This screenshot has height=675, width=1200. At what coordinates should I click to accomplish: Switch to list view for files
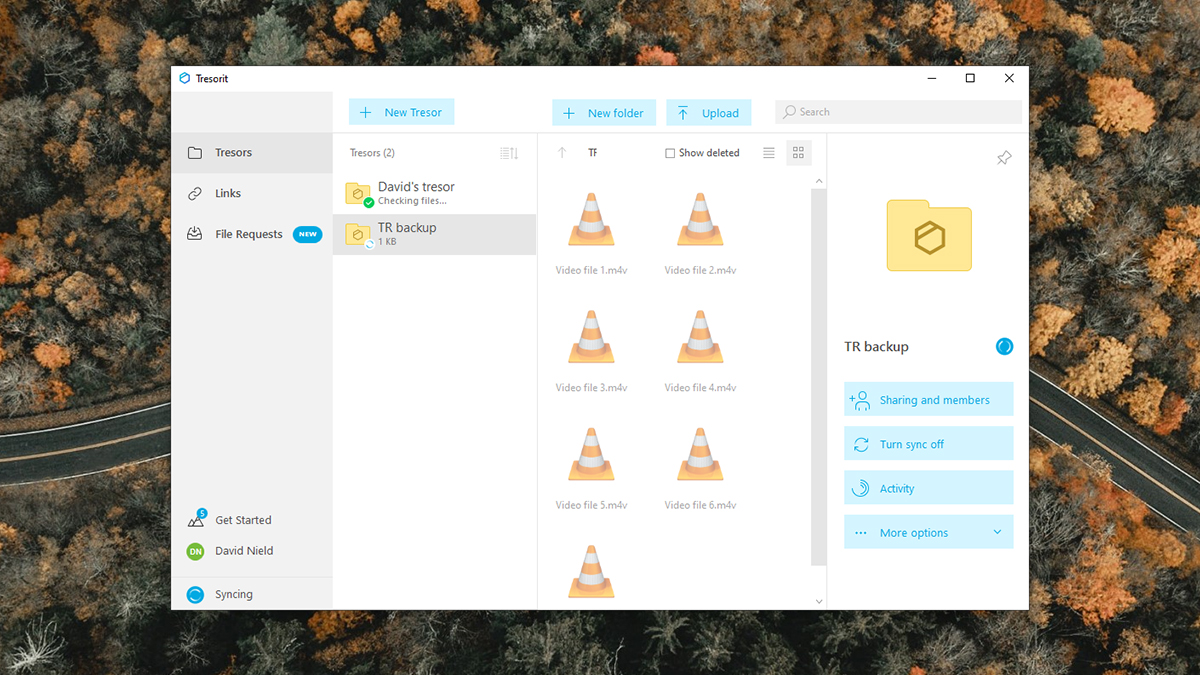click(768, 152)
